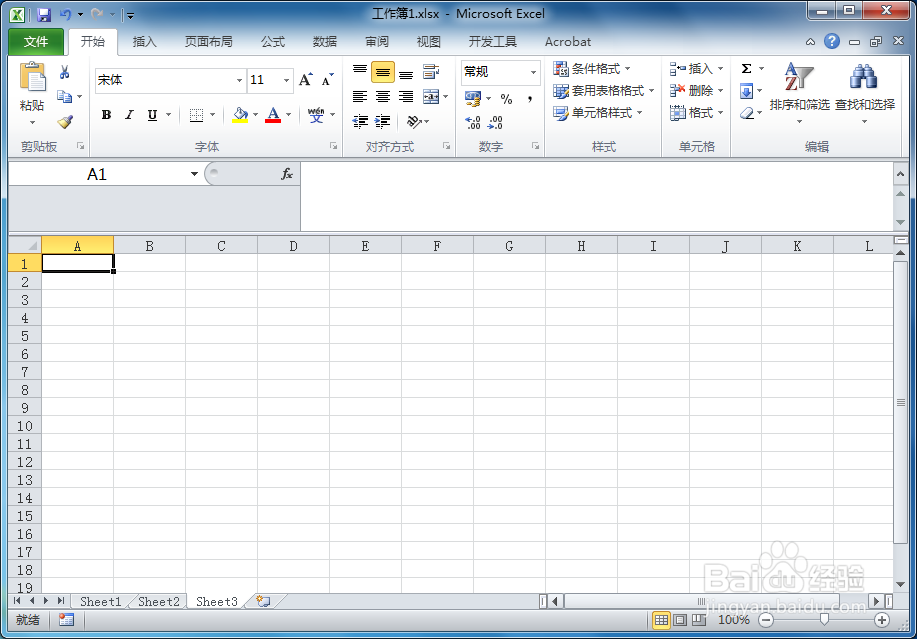Switch to the Insert (插入) ribbon tab
The height and width of the screenshot is (639, 917).
coord(144,42)
